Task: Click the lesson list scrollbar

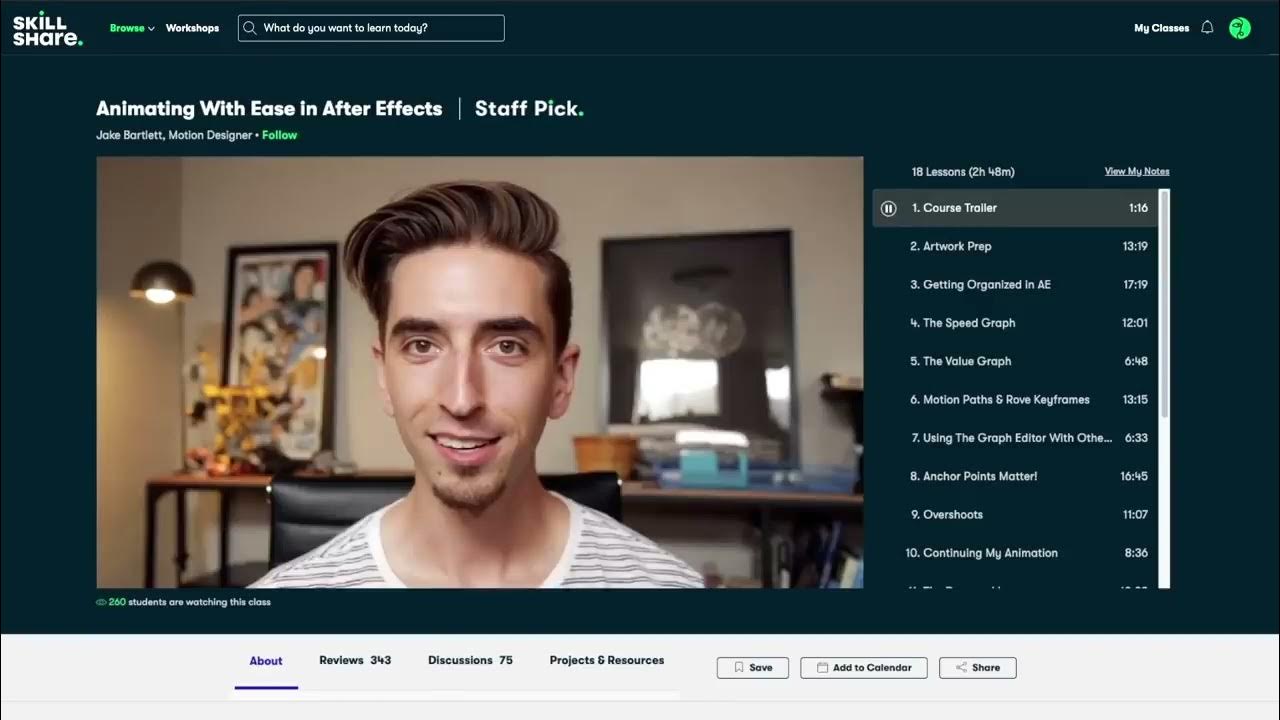Action: tap(1164, 303)
